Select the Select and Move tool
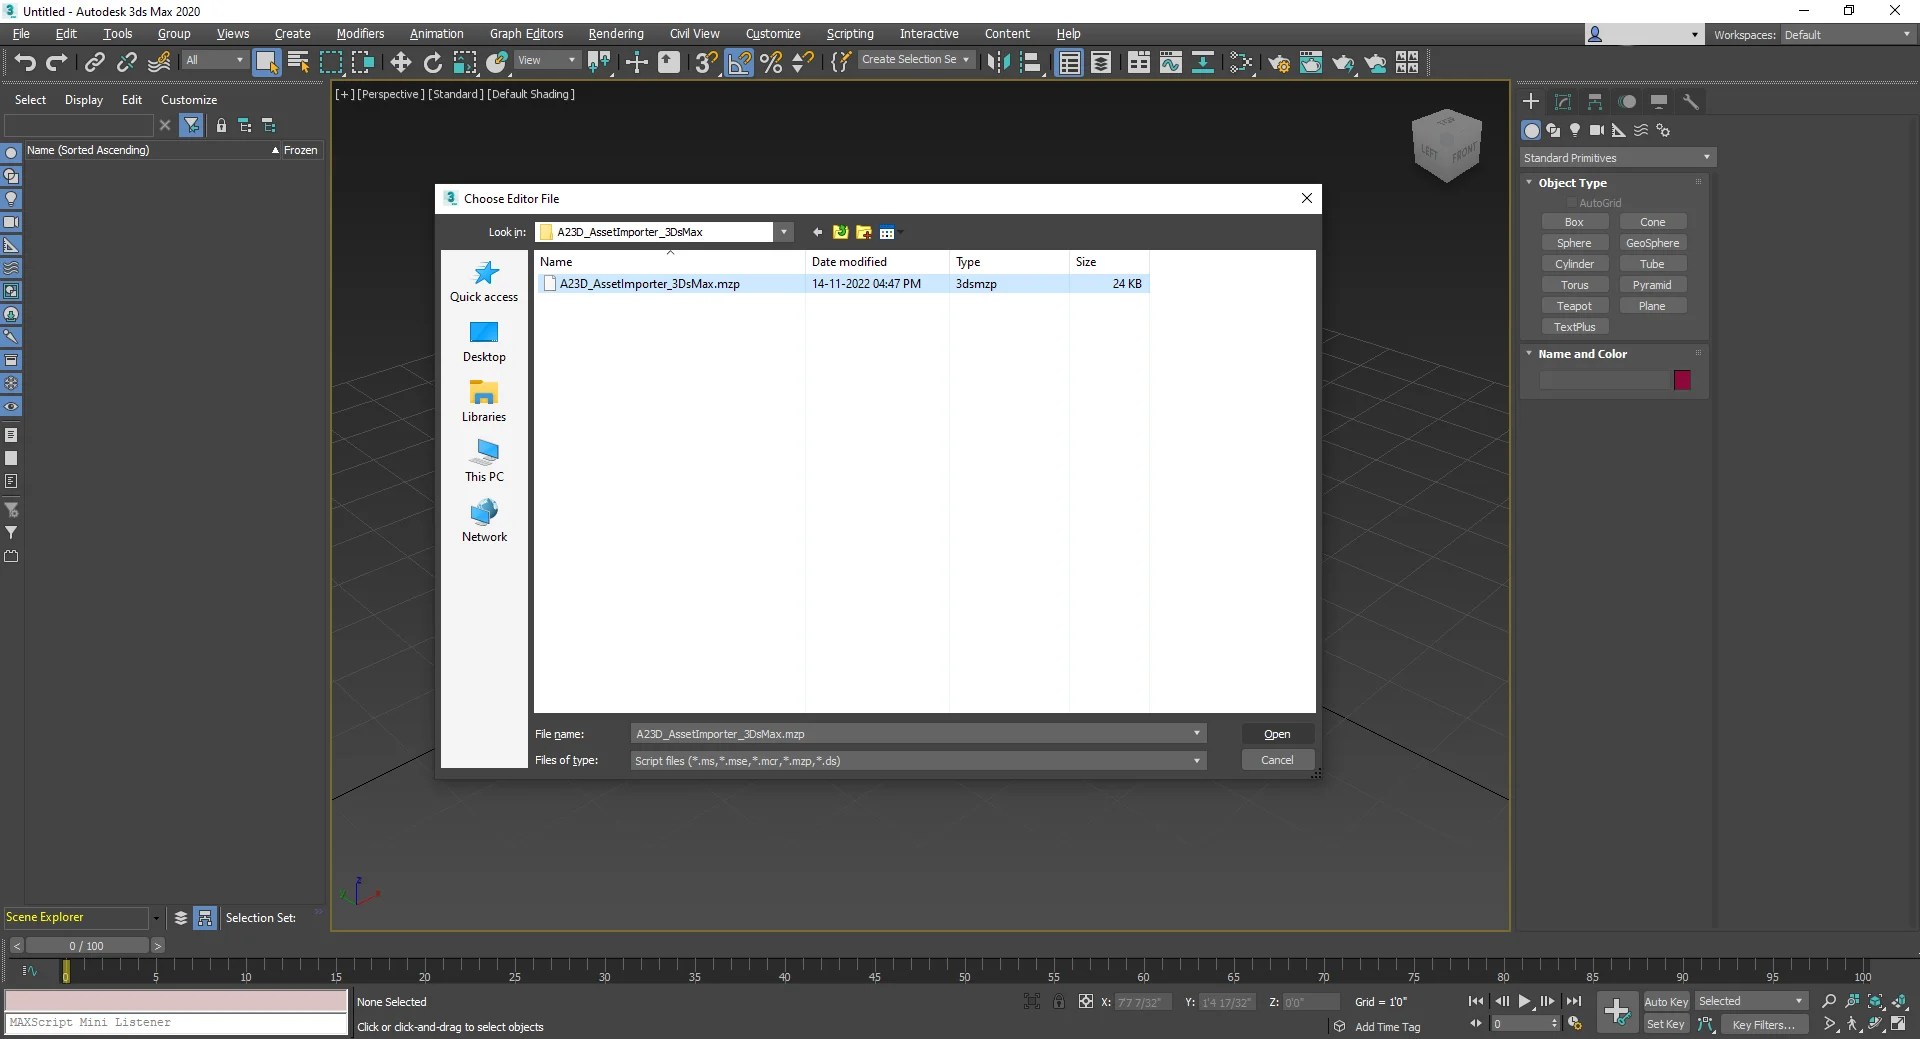 click(x=400, y=62)
